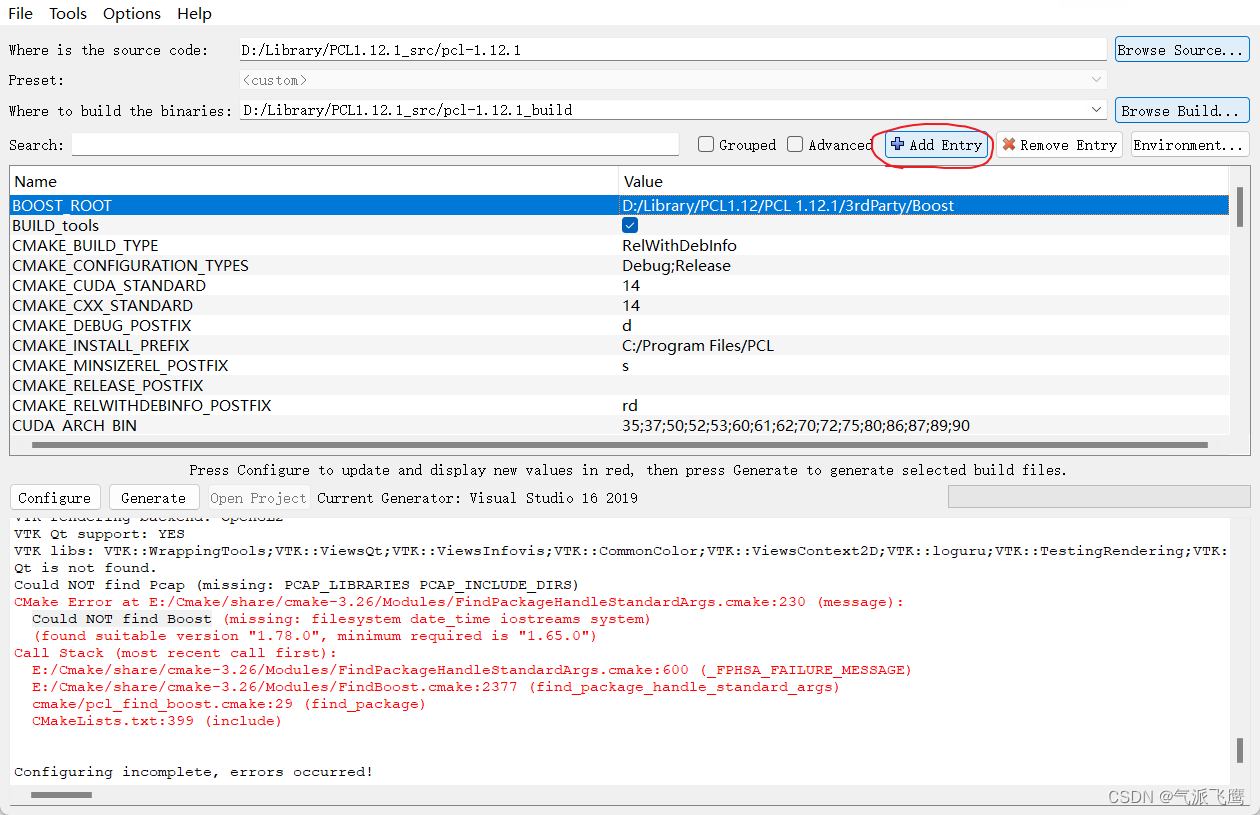Open the File menu
This screenshot has height=815, width=1260.
pyautogui.click(x=19, y=13)
